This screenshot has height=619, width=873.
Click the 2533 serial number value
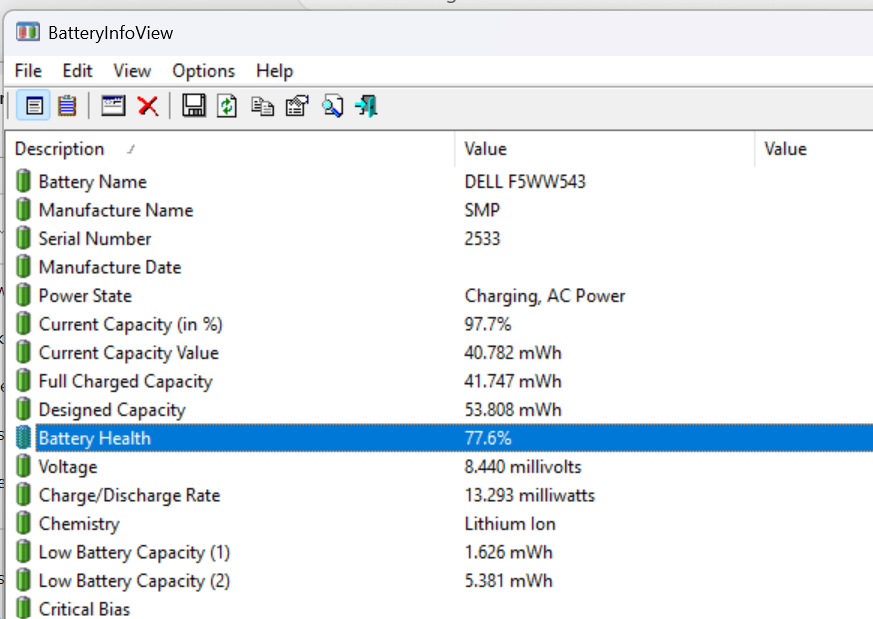pos(482,238)
